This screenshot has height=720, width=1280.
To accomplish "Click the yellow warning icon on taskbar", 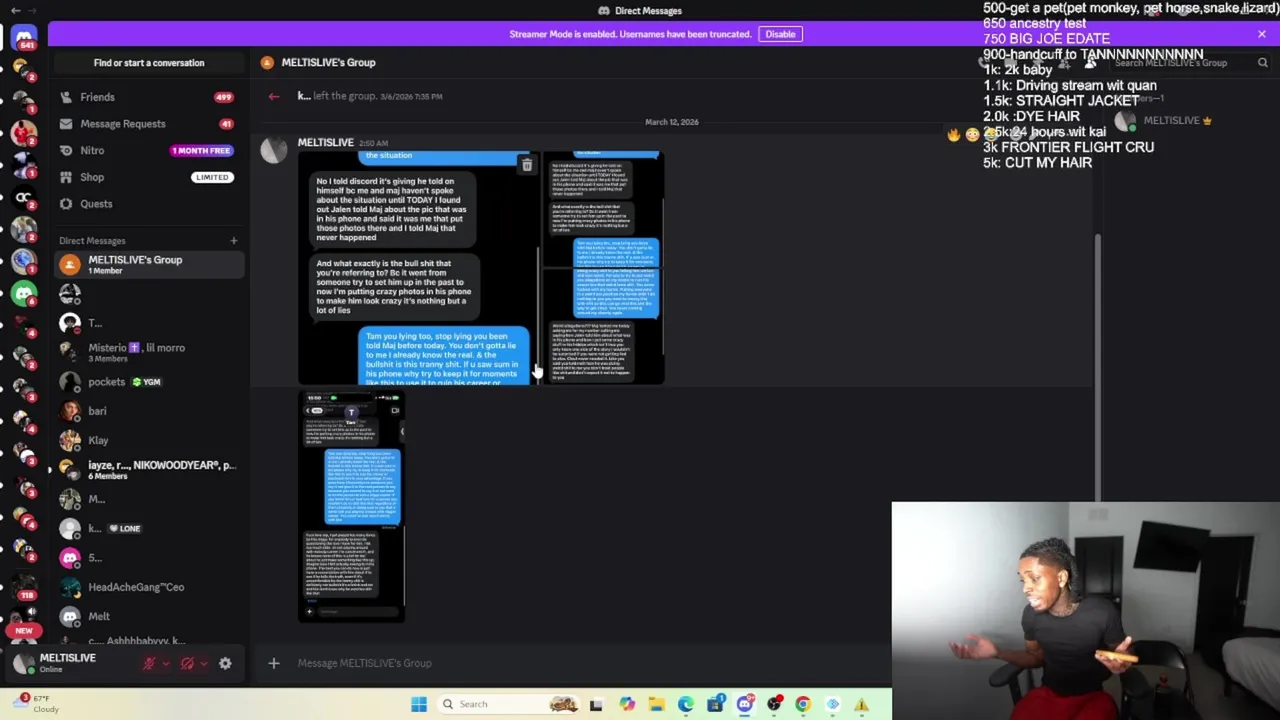I will [x=861, y=705].
